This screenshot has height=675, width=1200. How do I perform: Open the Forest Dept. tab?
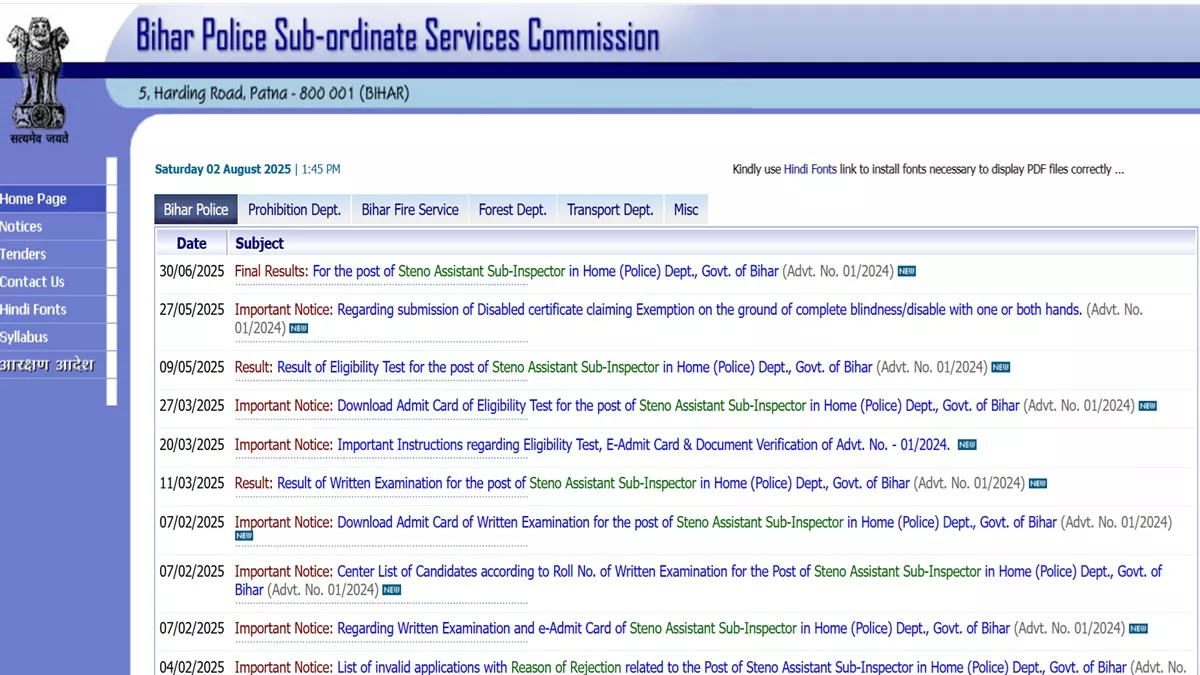pyautogui.click(x=513, y=209)
